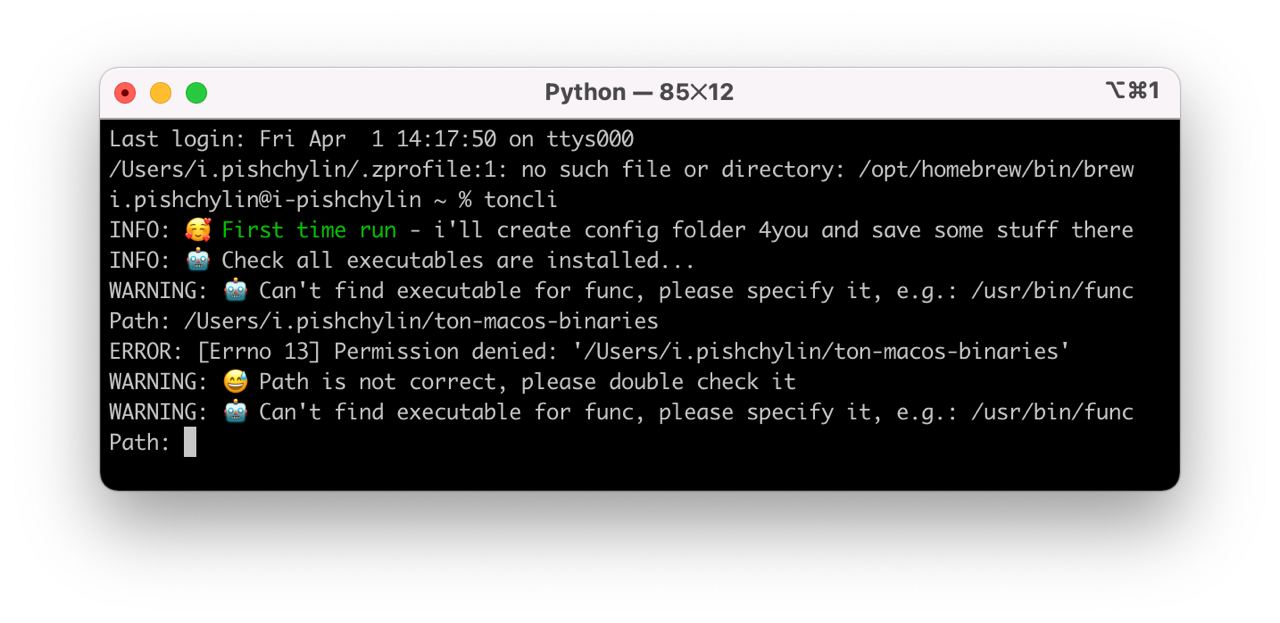Viewport: 1280px width, 623px height.
Task: Place cursor at the blinking block after Path:
Action: coord(190,442)
